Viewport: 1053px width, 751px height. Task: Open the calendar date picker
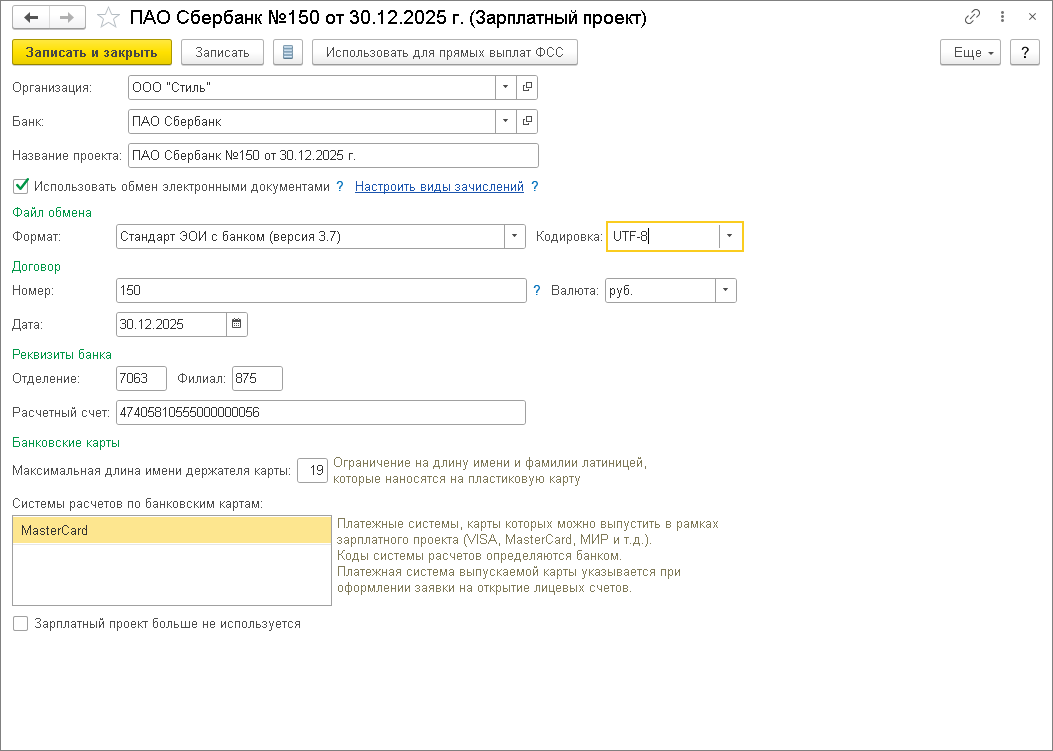[x=237, y=324]
